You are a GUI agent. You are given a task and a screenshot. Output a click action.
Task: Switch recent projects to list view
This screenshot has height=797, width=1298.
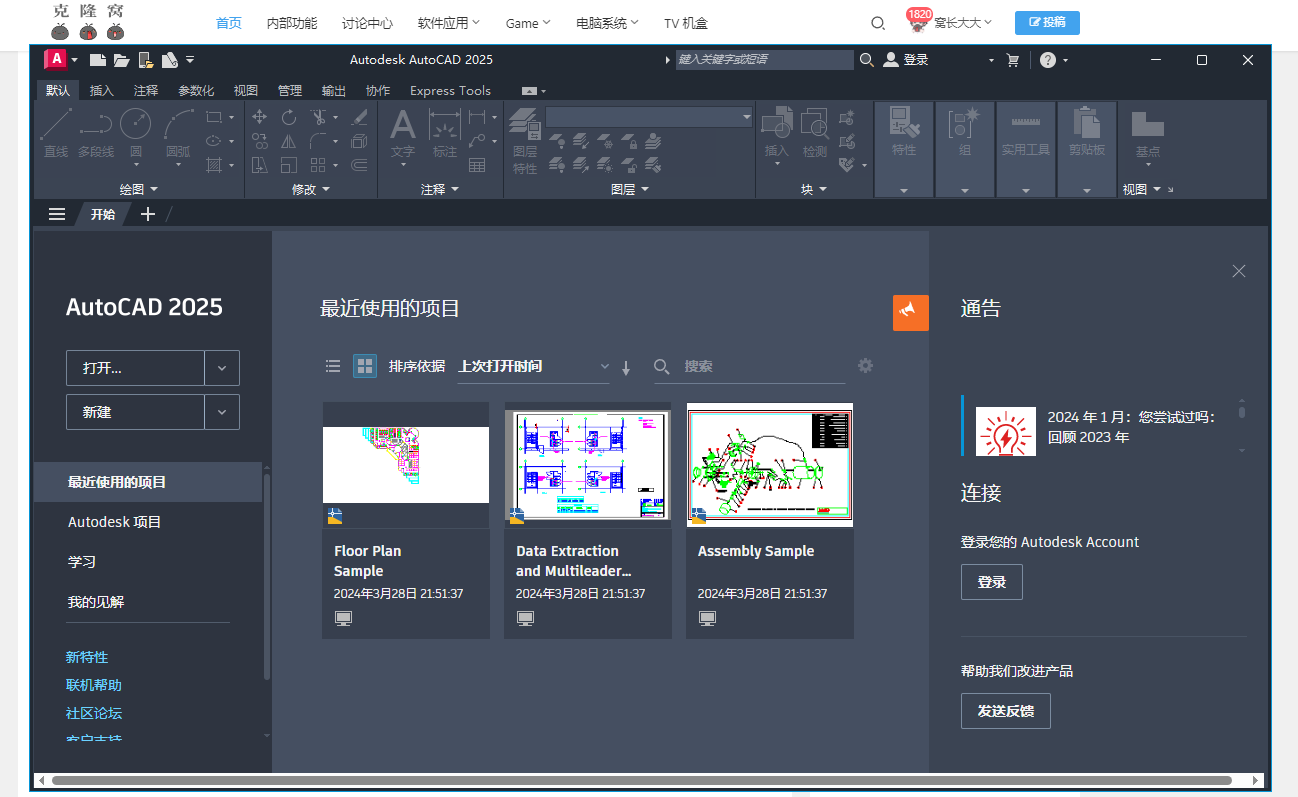333,366
